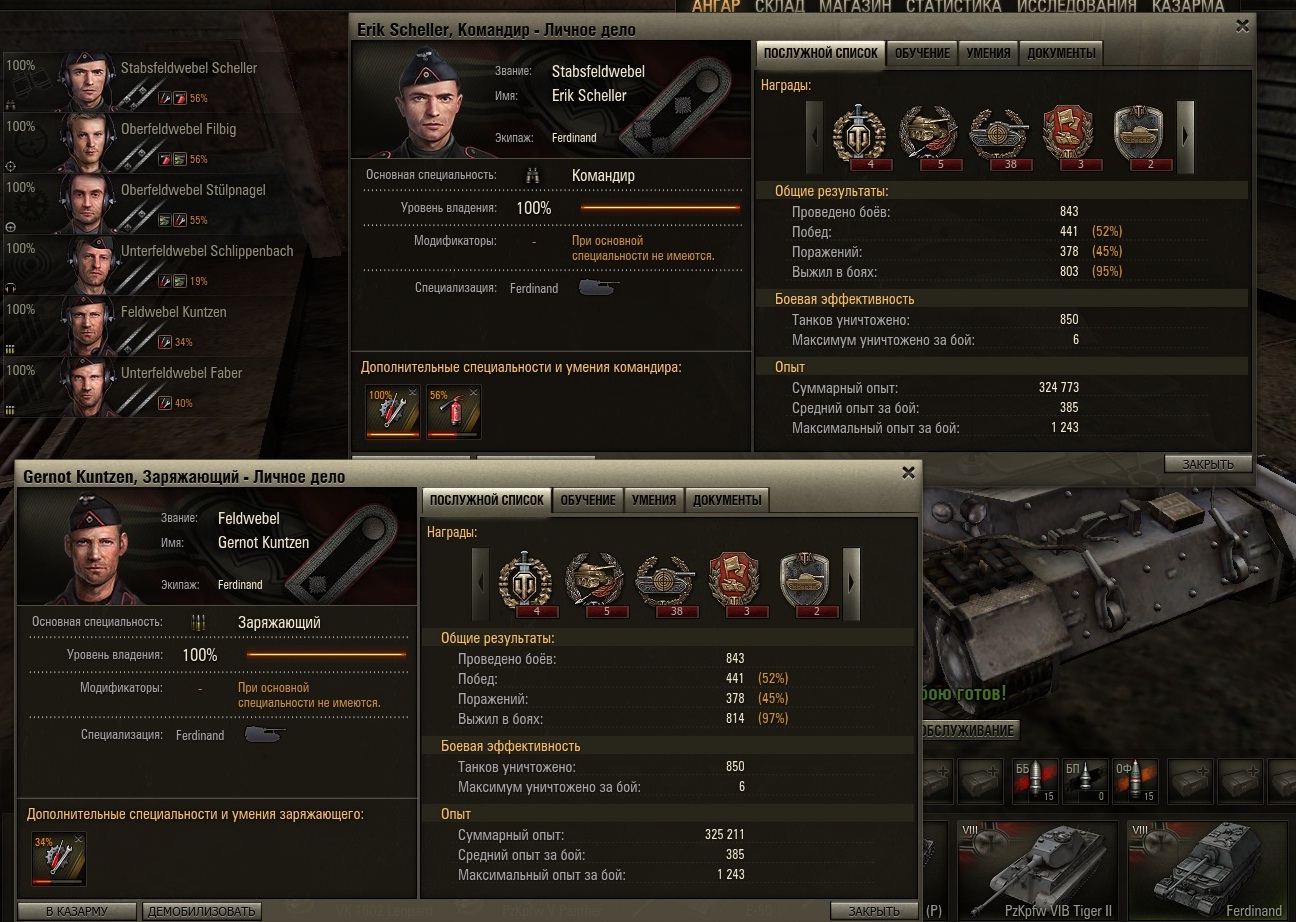Show previous awards in Scheller's award list
Image resolution: width=1296 pixels, height=922 pixels.
814,134
